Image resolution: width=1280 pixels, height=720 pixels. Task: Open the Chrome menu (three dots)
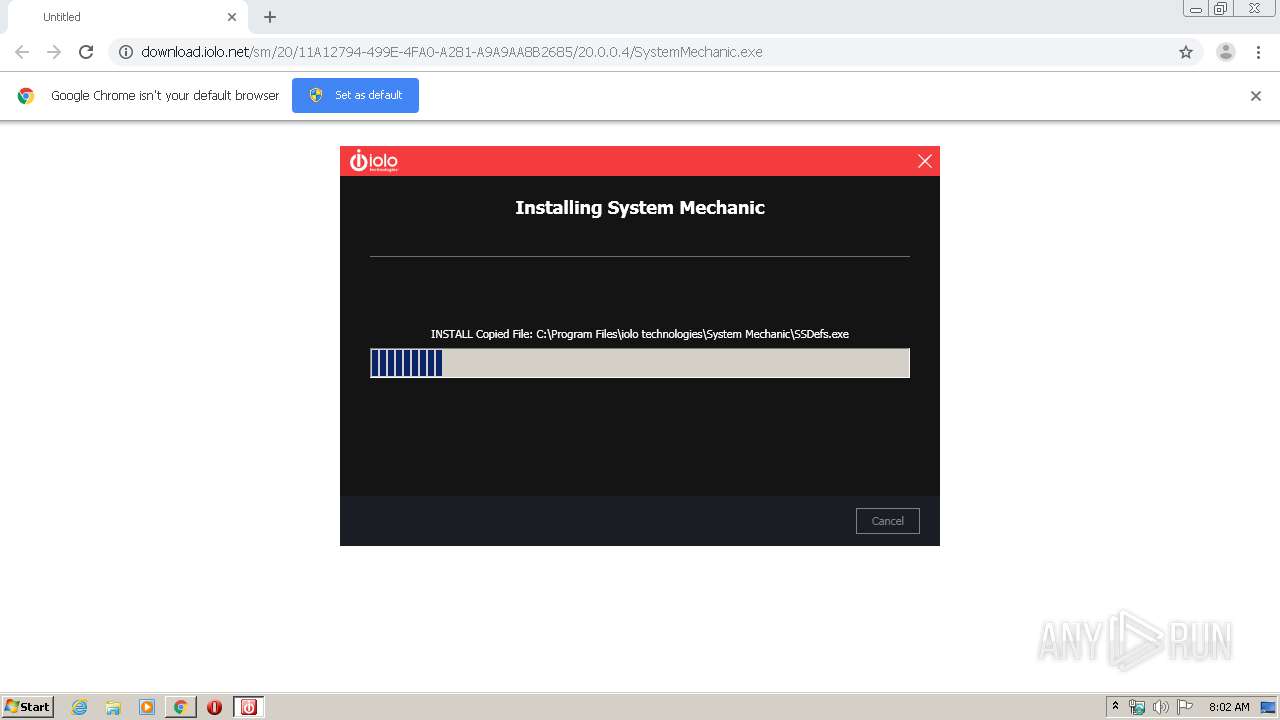(1258, 52)
